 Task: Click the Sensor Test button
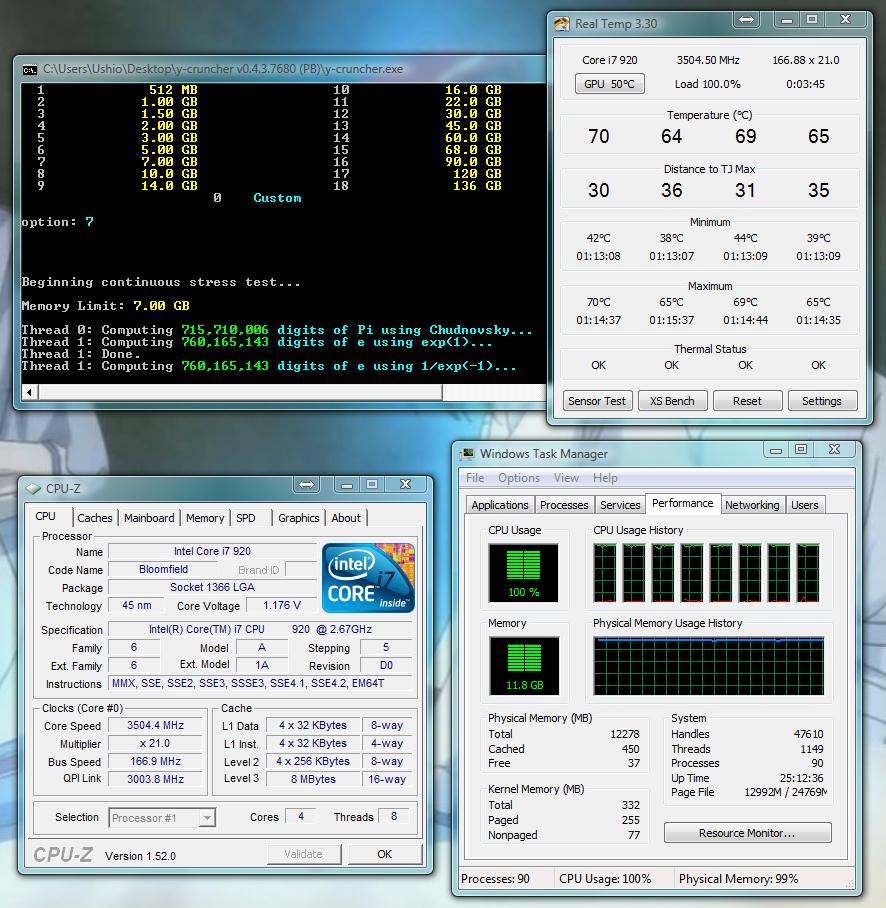click(x=597, y=401)
